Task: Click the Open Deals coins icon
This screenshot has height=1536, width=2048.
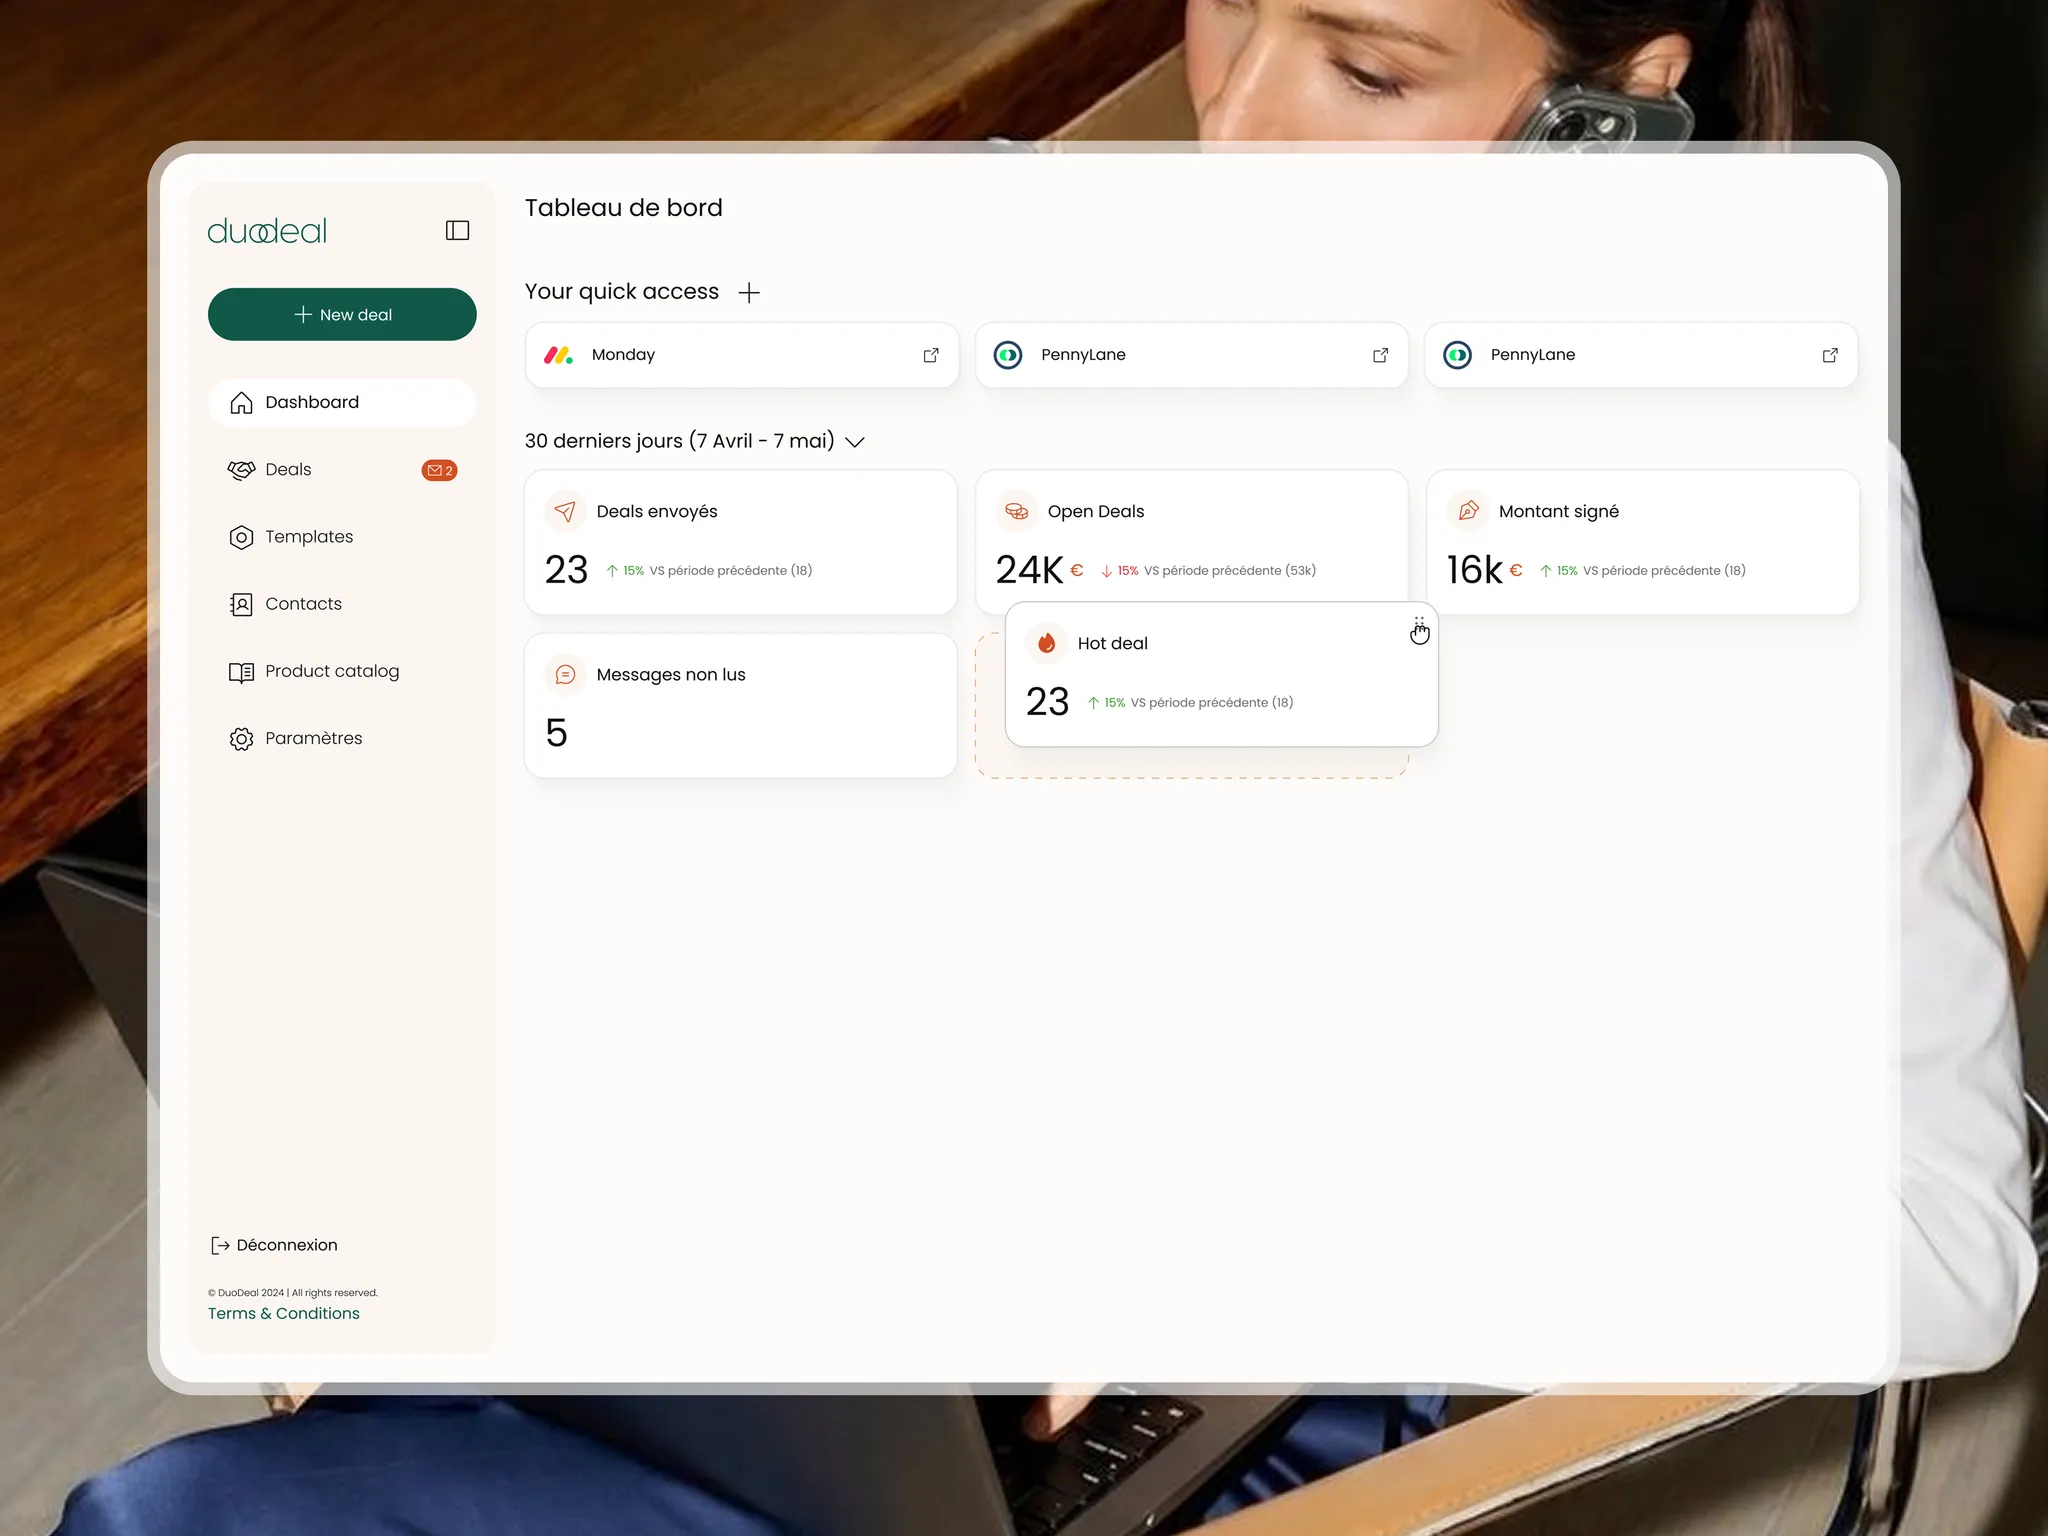Action: pos(1016,511)
